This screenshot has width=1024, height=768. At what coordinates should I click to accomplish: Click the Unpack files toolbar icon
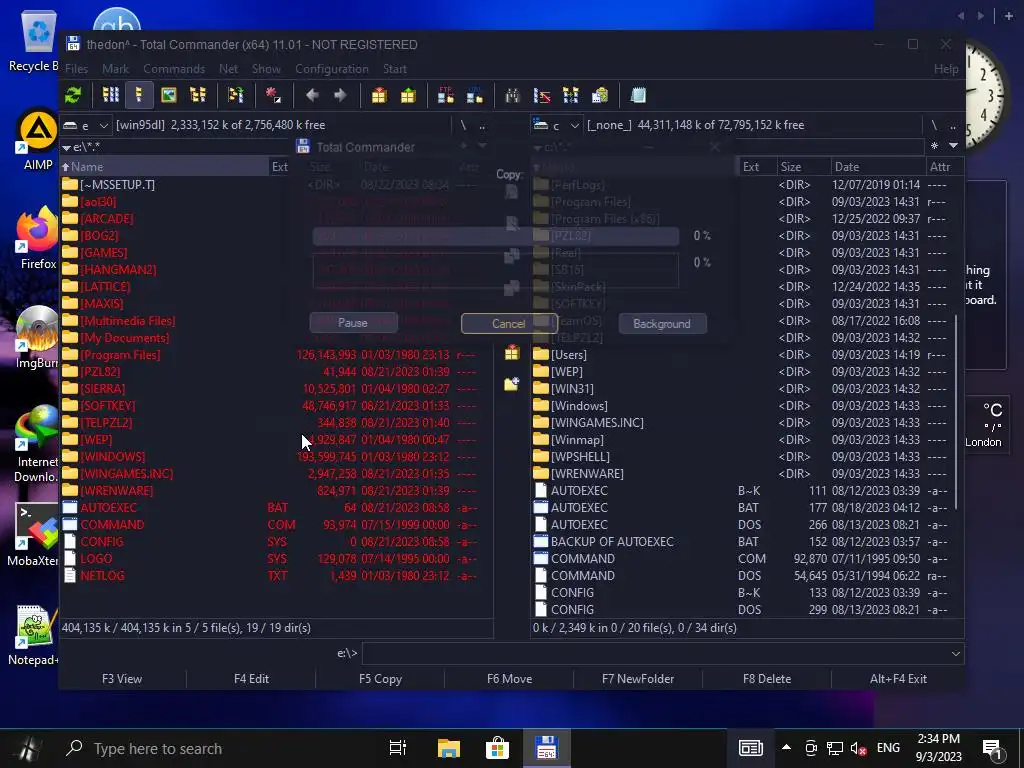pos(408,95)
